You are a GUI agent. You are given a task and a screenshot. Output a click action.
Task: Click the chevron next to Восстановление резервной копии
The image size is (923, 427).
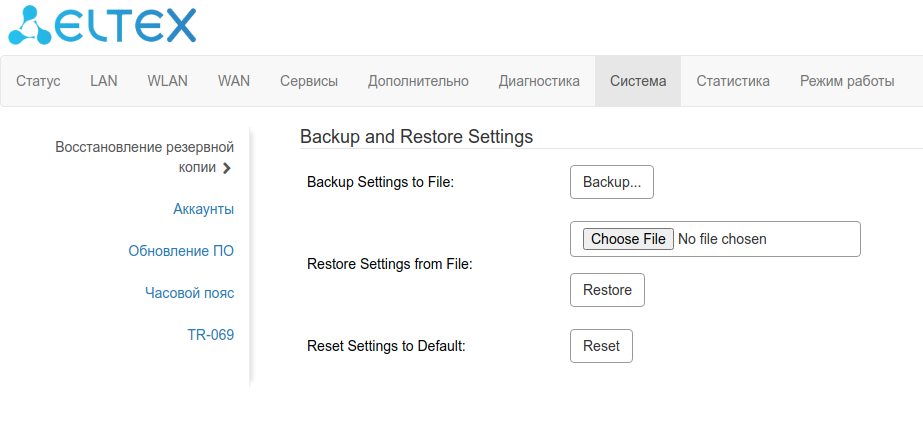pyautogui.click(x=227, y=168)
